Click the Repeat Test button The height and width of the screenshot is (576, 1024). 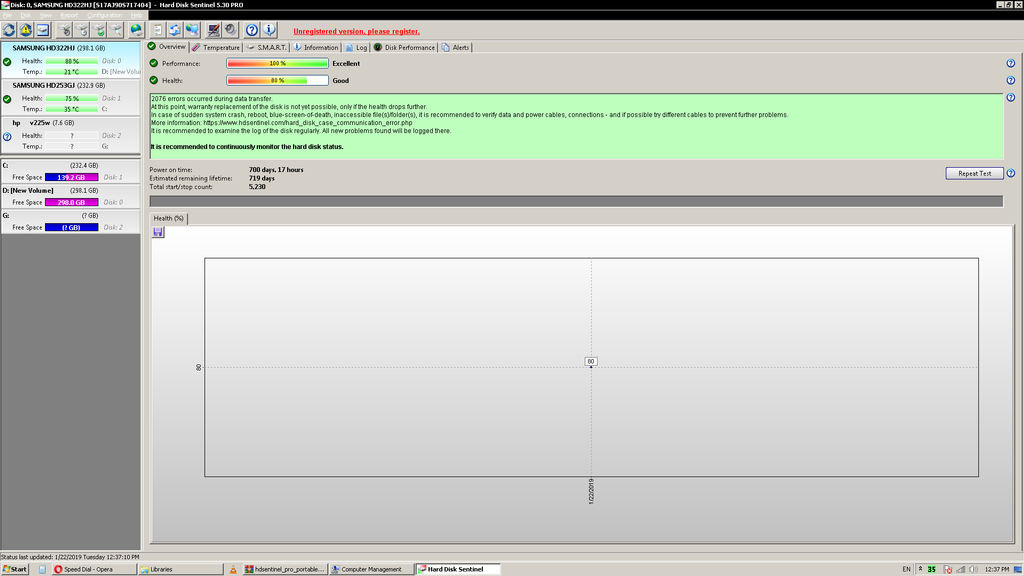974,173
